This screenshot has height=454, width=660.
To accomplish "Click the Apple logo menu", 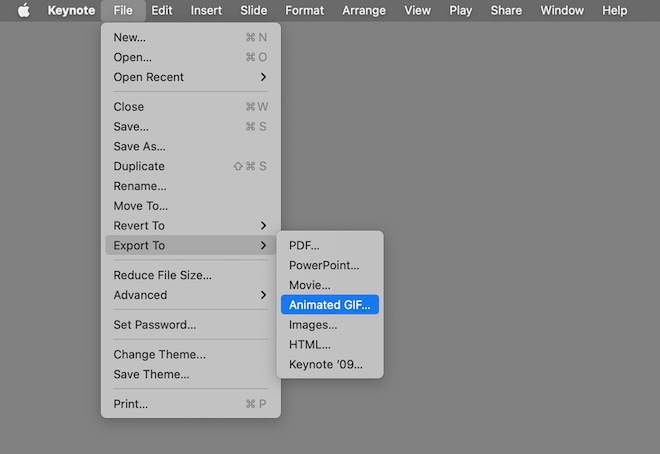I will (24, 11).
